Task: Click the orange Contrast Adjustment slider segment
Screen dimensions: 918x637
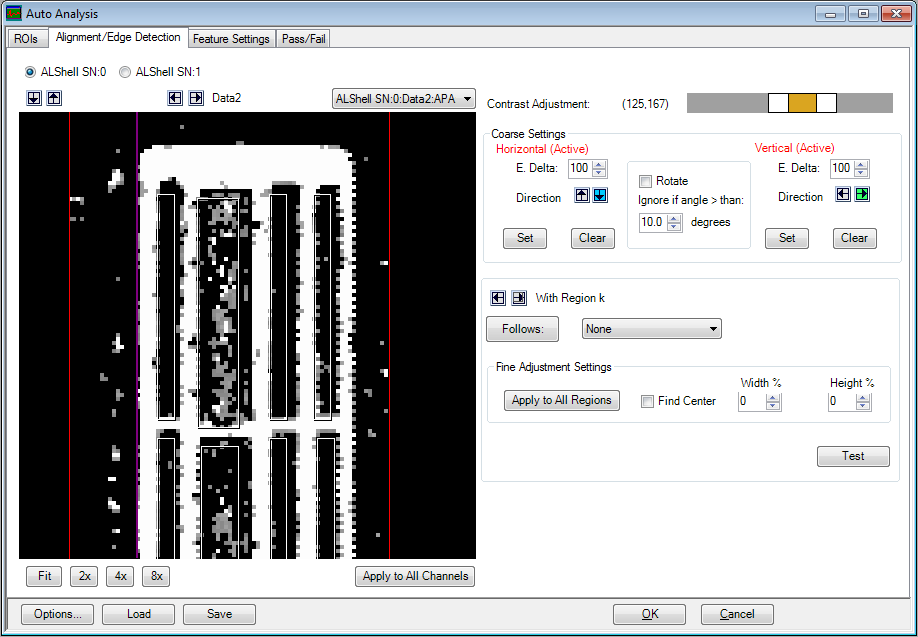Action: [x=802, y=103]
